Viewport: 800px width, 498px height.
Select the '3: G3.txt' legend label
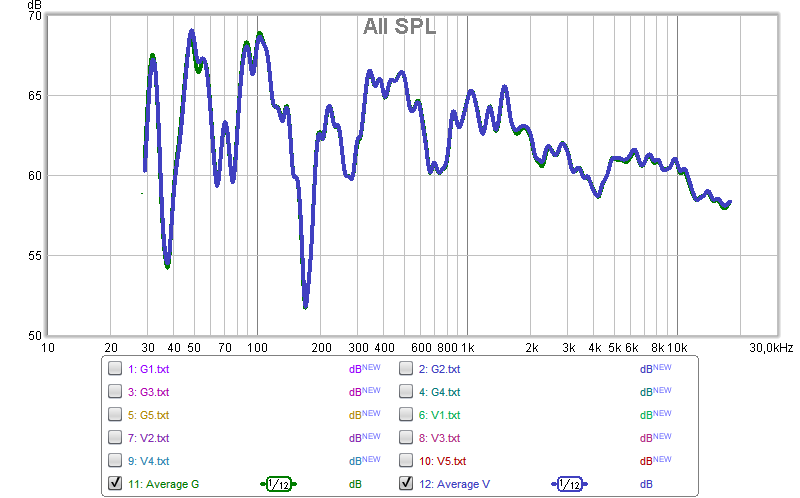(x=148, y=392)
